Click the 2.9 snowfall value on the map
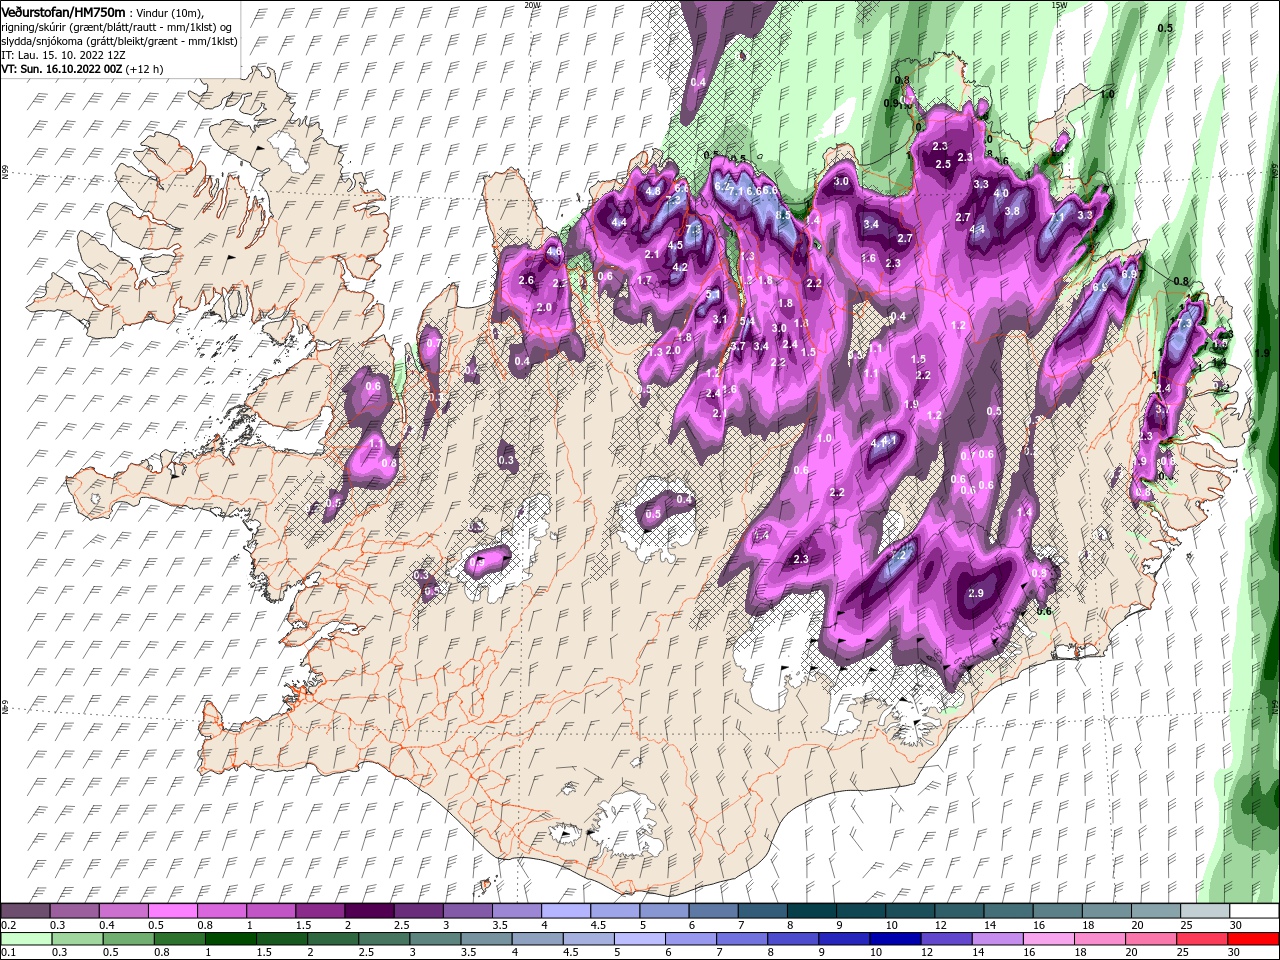 (976, 594)
